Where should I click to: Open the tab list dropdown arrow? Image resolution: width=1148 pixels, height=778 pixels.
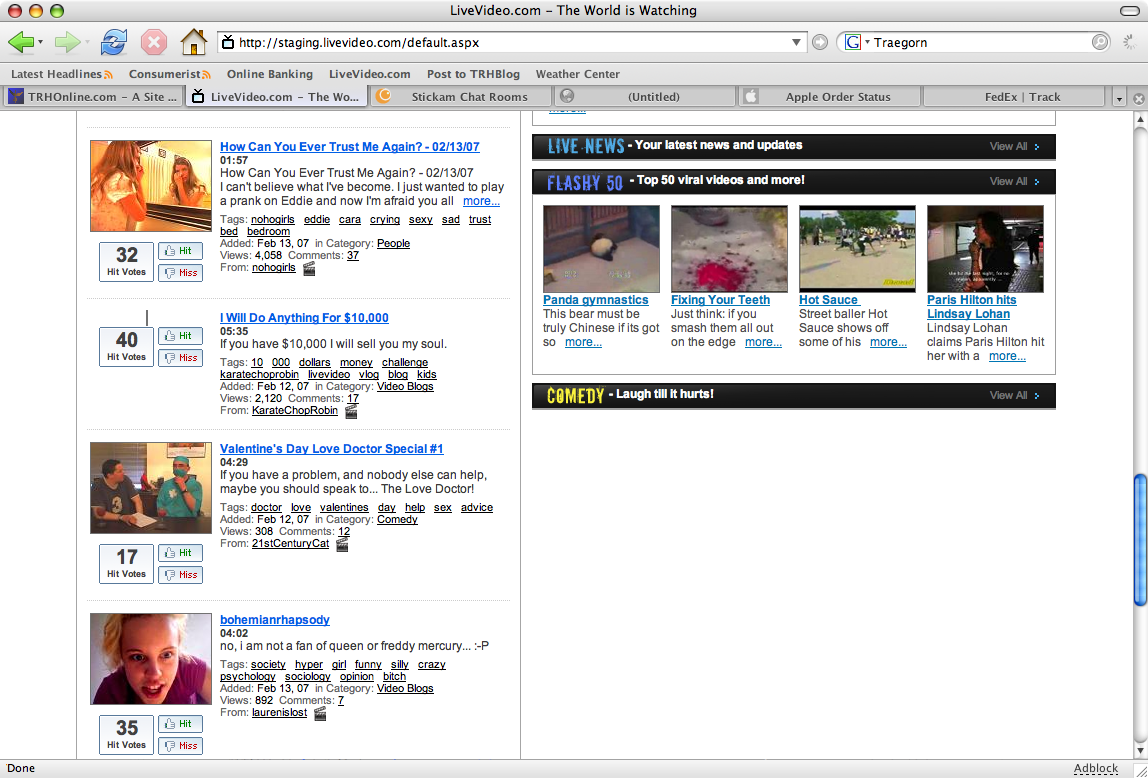pos(1119,98)
